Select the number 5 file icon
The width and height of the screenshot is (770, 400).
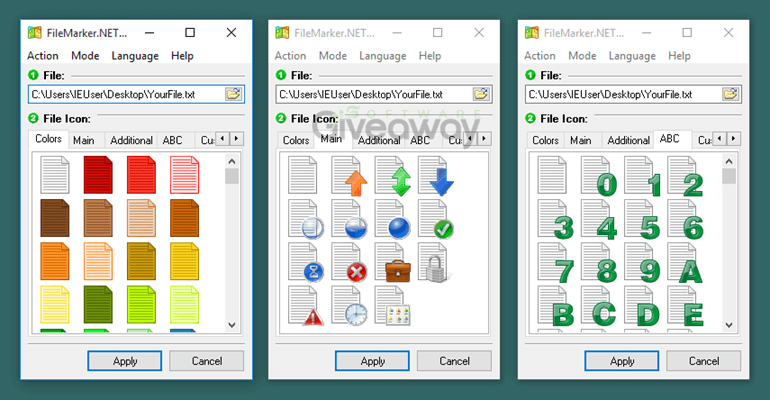point(642,219)
